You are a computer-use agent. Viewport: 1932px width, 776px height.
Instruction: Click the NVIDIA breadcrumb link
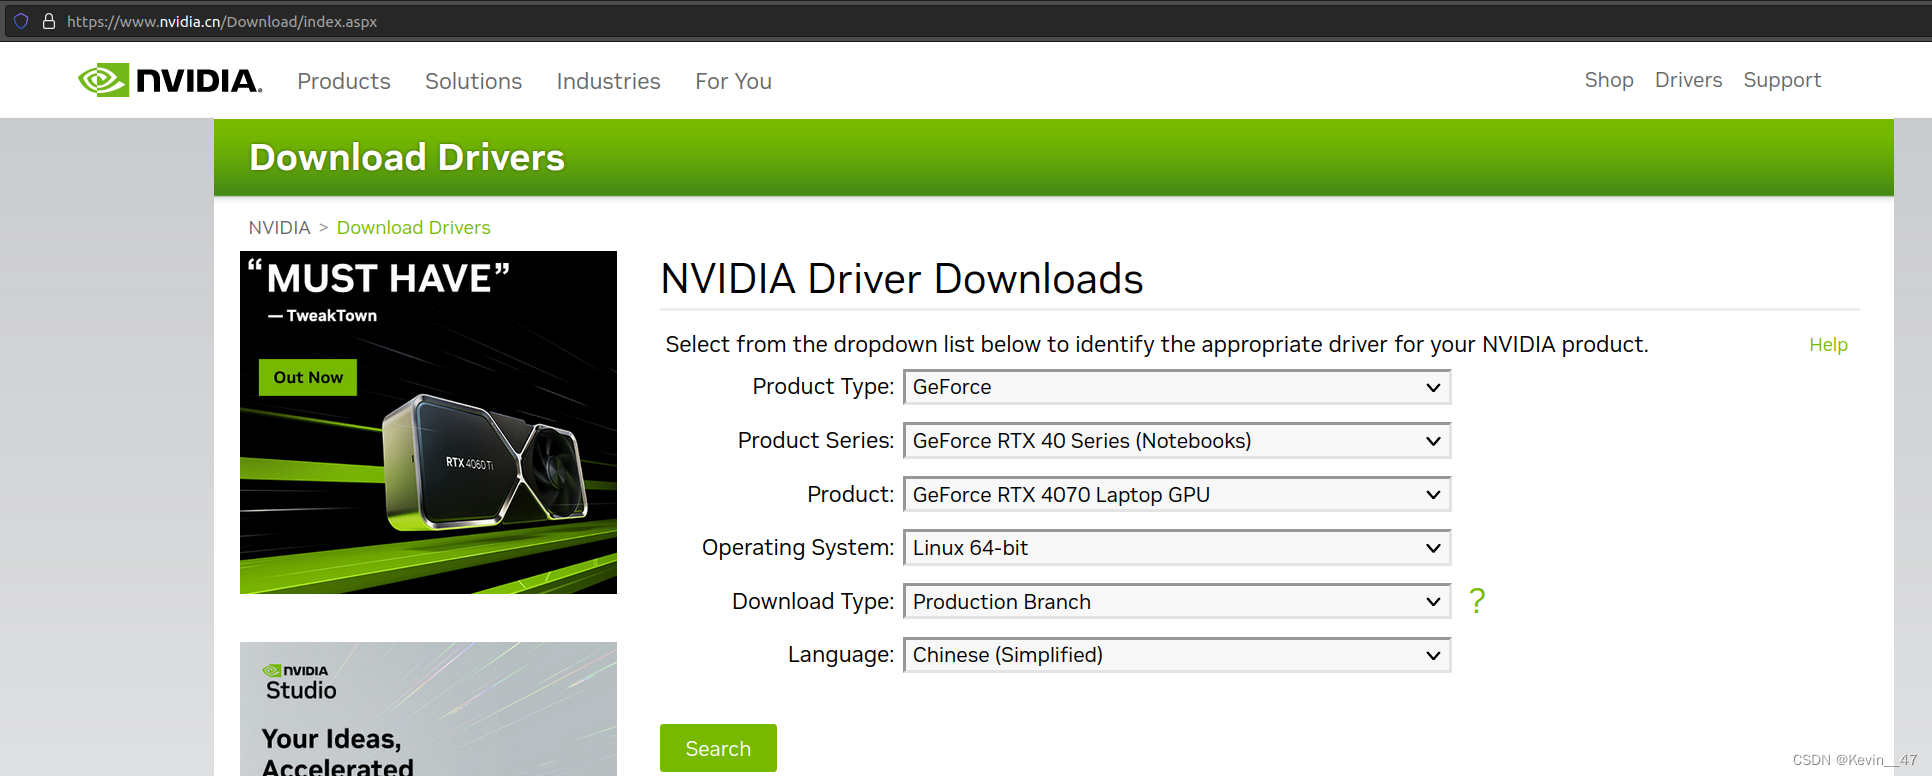coord(279,228)
